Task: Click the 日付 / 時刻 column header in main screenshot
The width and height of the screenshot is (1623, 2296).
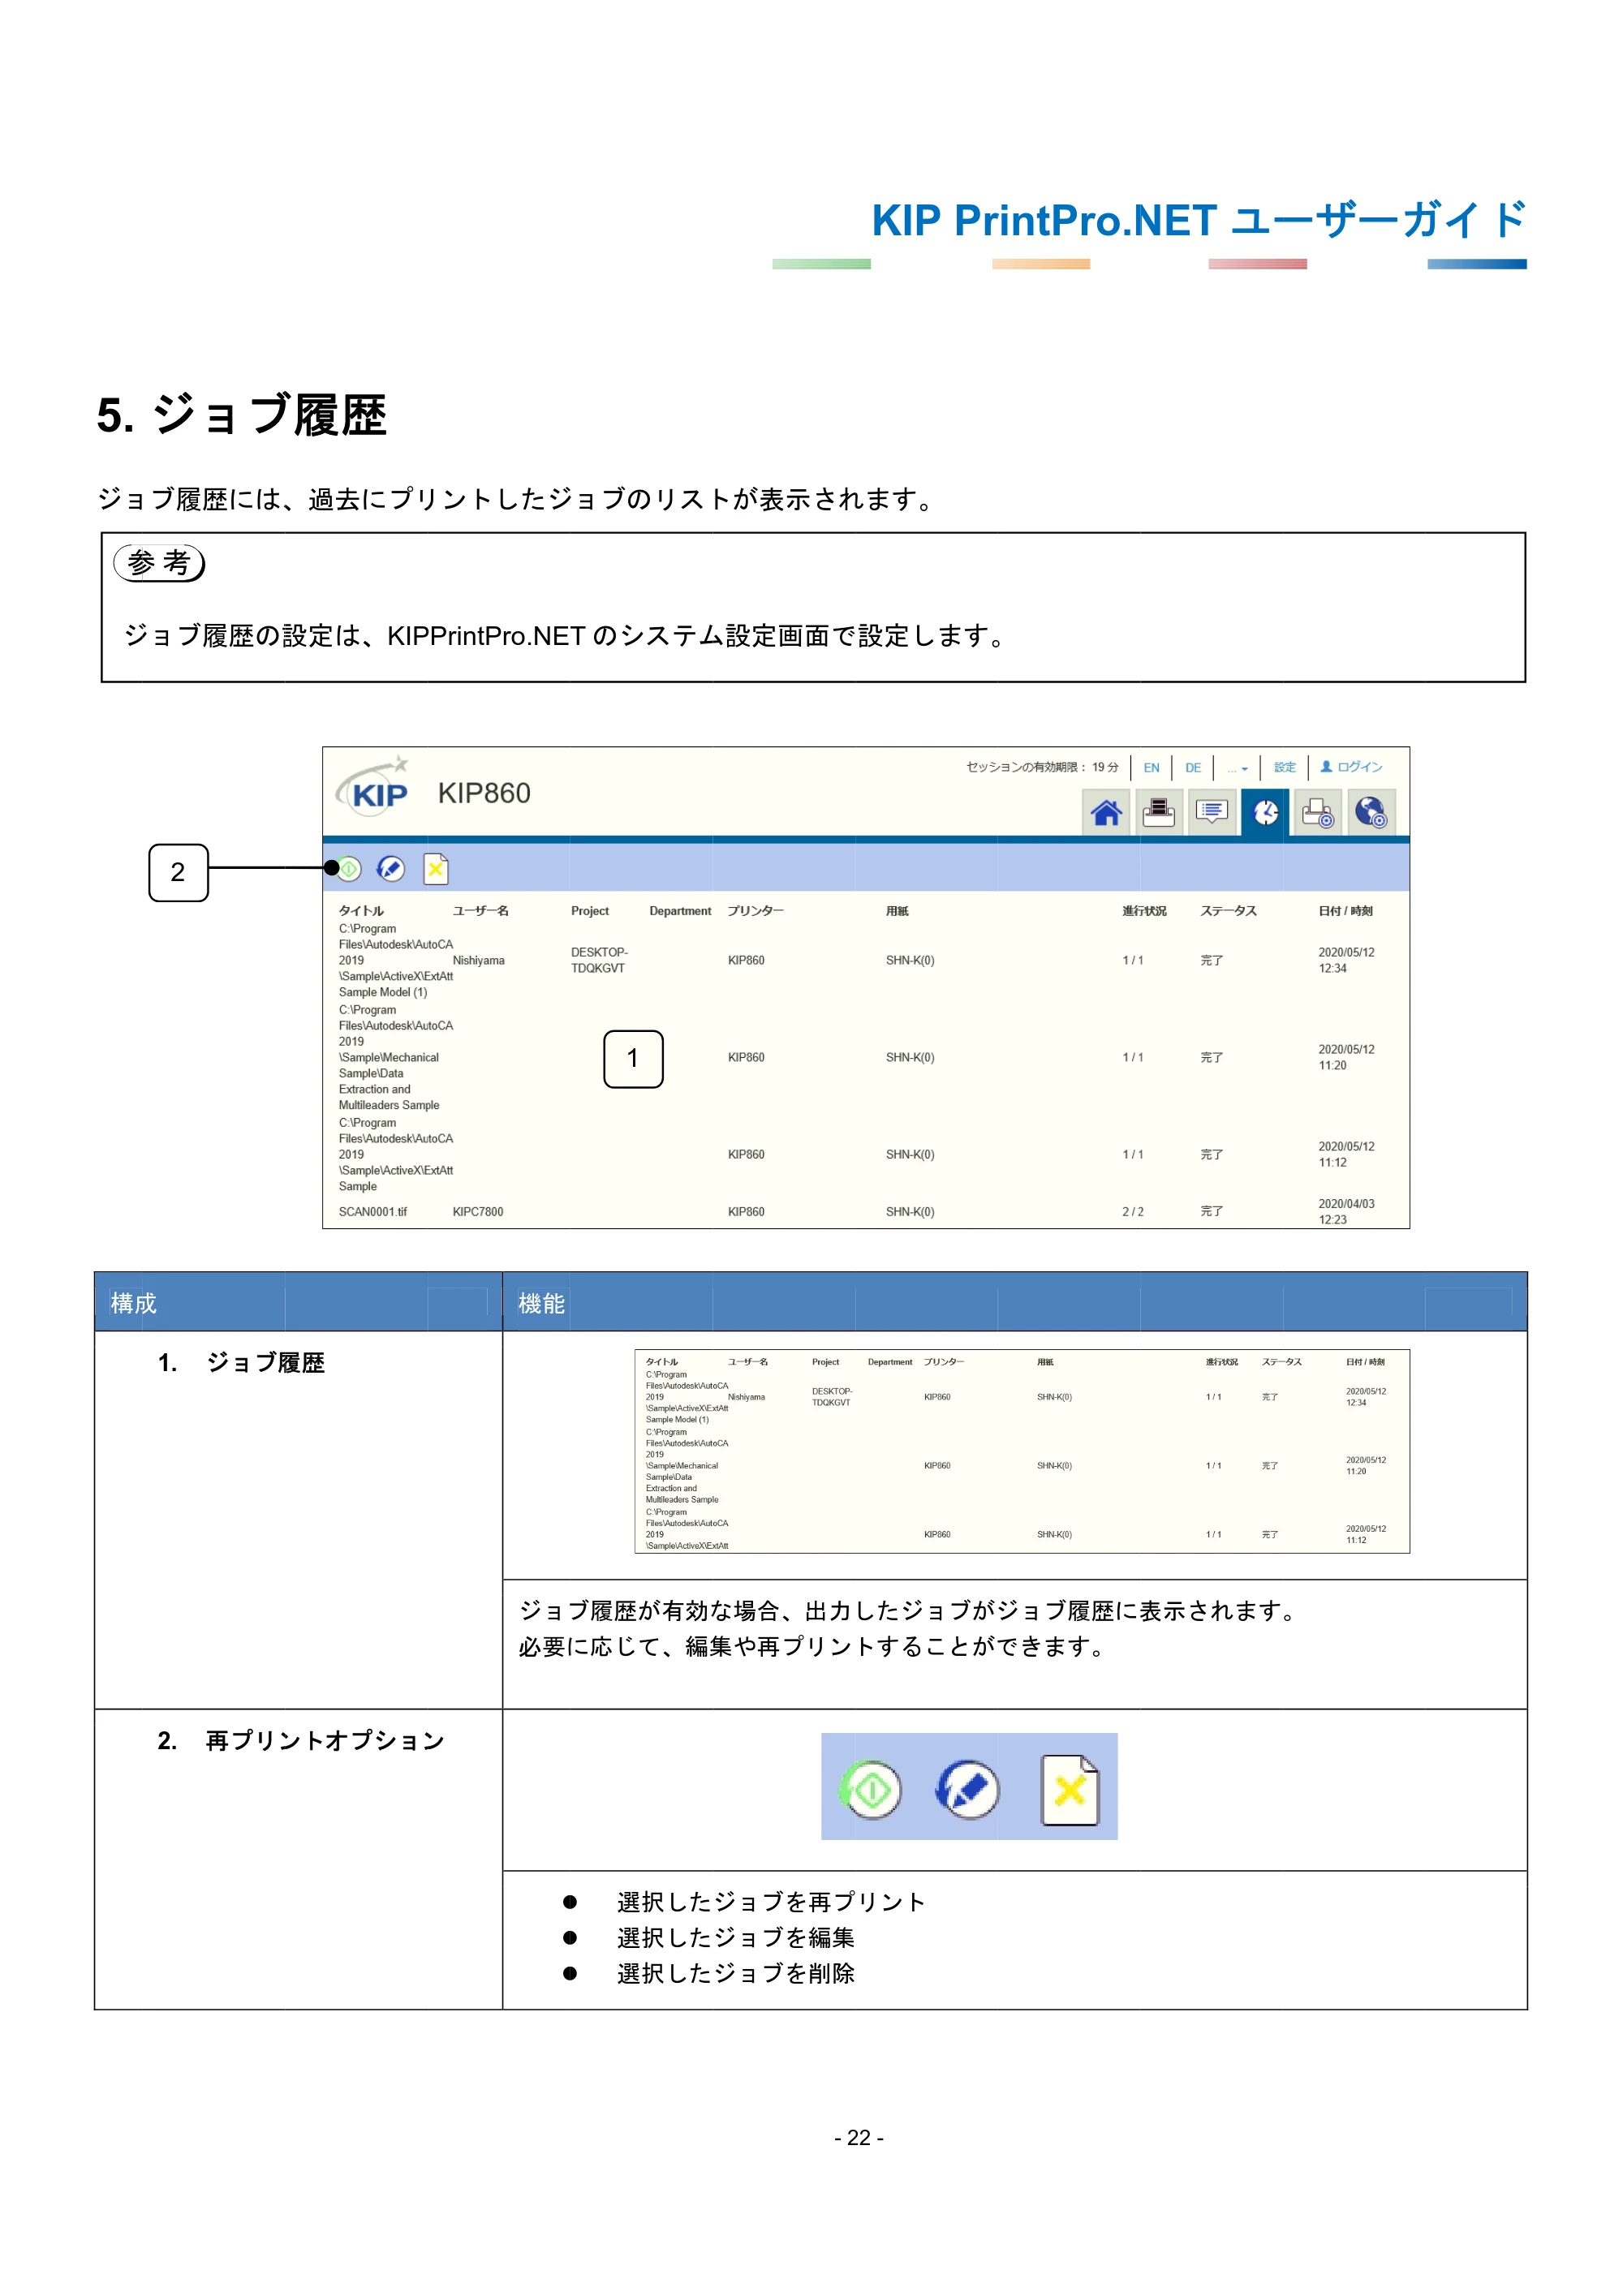Action: coord(1345,911)
